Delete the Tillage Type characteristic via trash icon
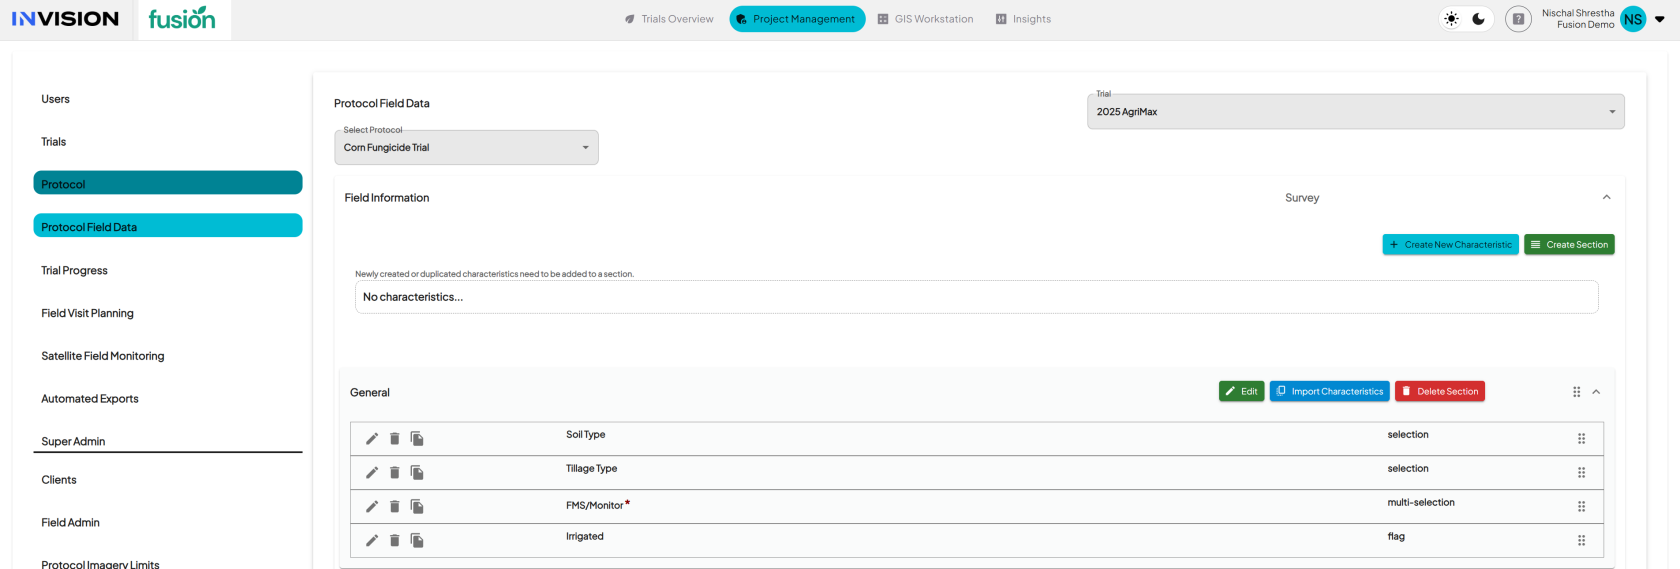 [395, 473]
